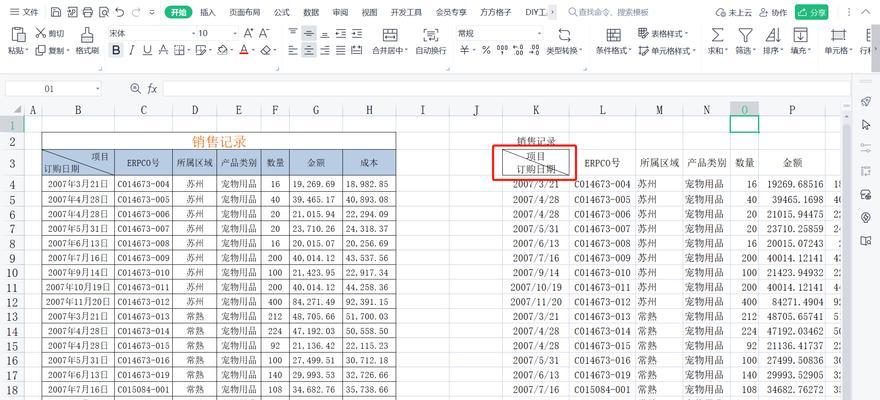Screen dimensions: 880x400
Task: Switch to the Data (数据) tab
Action: coord(311,12)
